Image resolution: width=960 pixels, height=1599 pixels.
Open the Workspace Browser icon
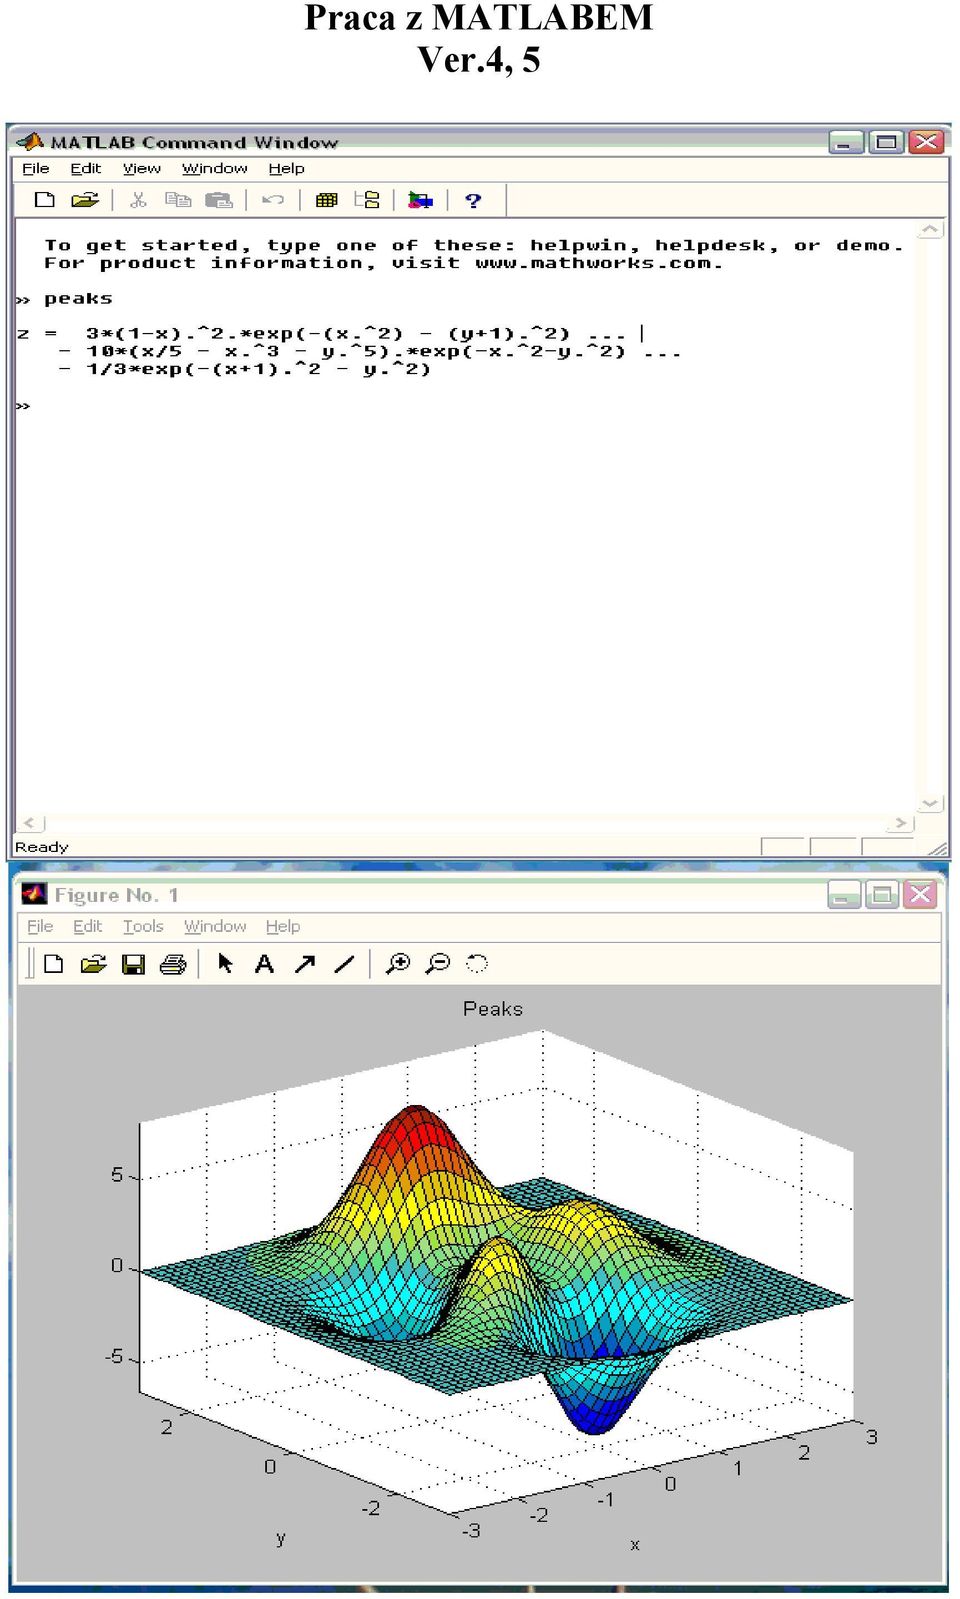click(326, 200)
